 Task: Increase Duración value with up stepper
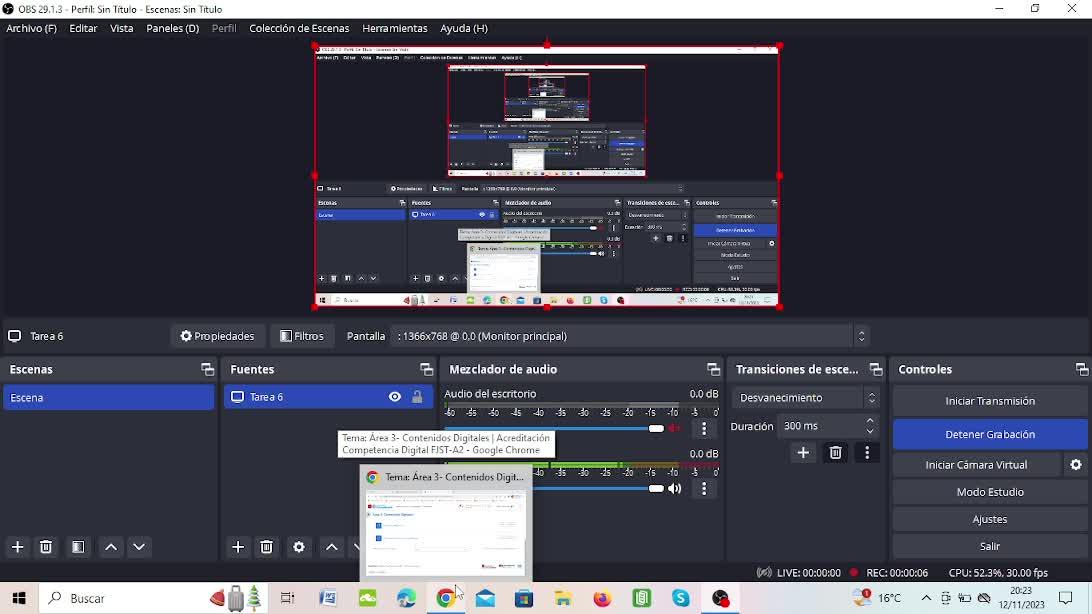coord(870,421)
